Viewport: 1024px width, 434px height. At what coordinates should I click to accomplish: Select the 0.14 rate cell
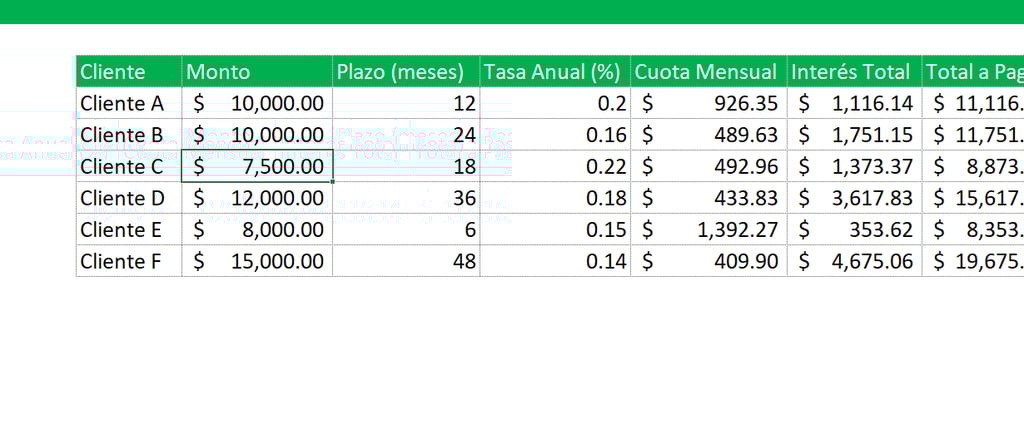tap(554, 261)
